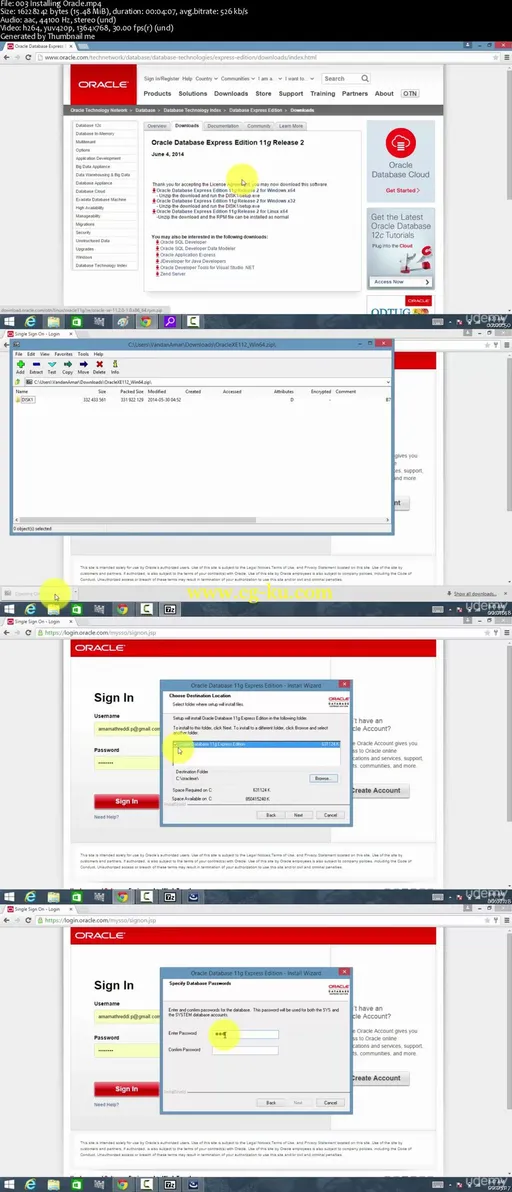
Task: Open the Help menu in 7-Zip
Action: (x=99, y=354)
